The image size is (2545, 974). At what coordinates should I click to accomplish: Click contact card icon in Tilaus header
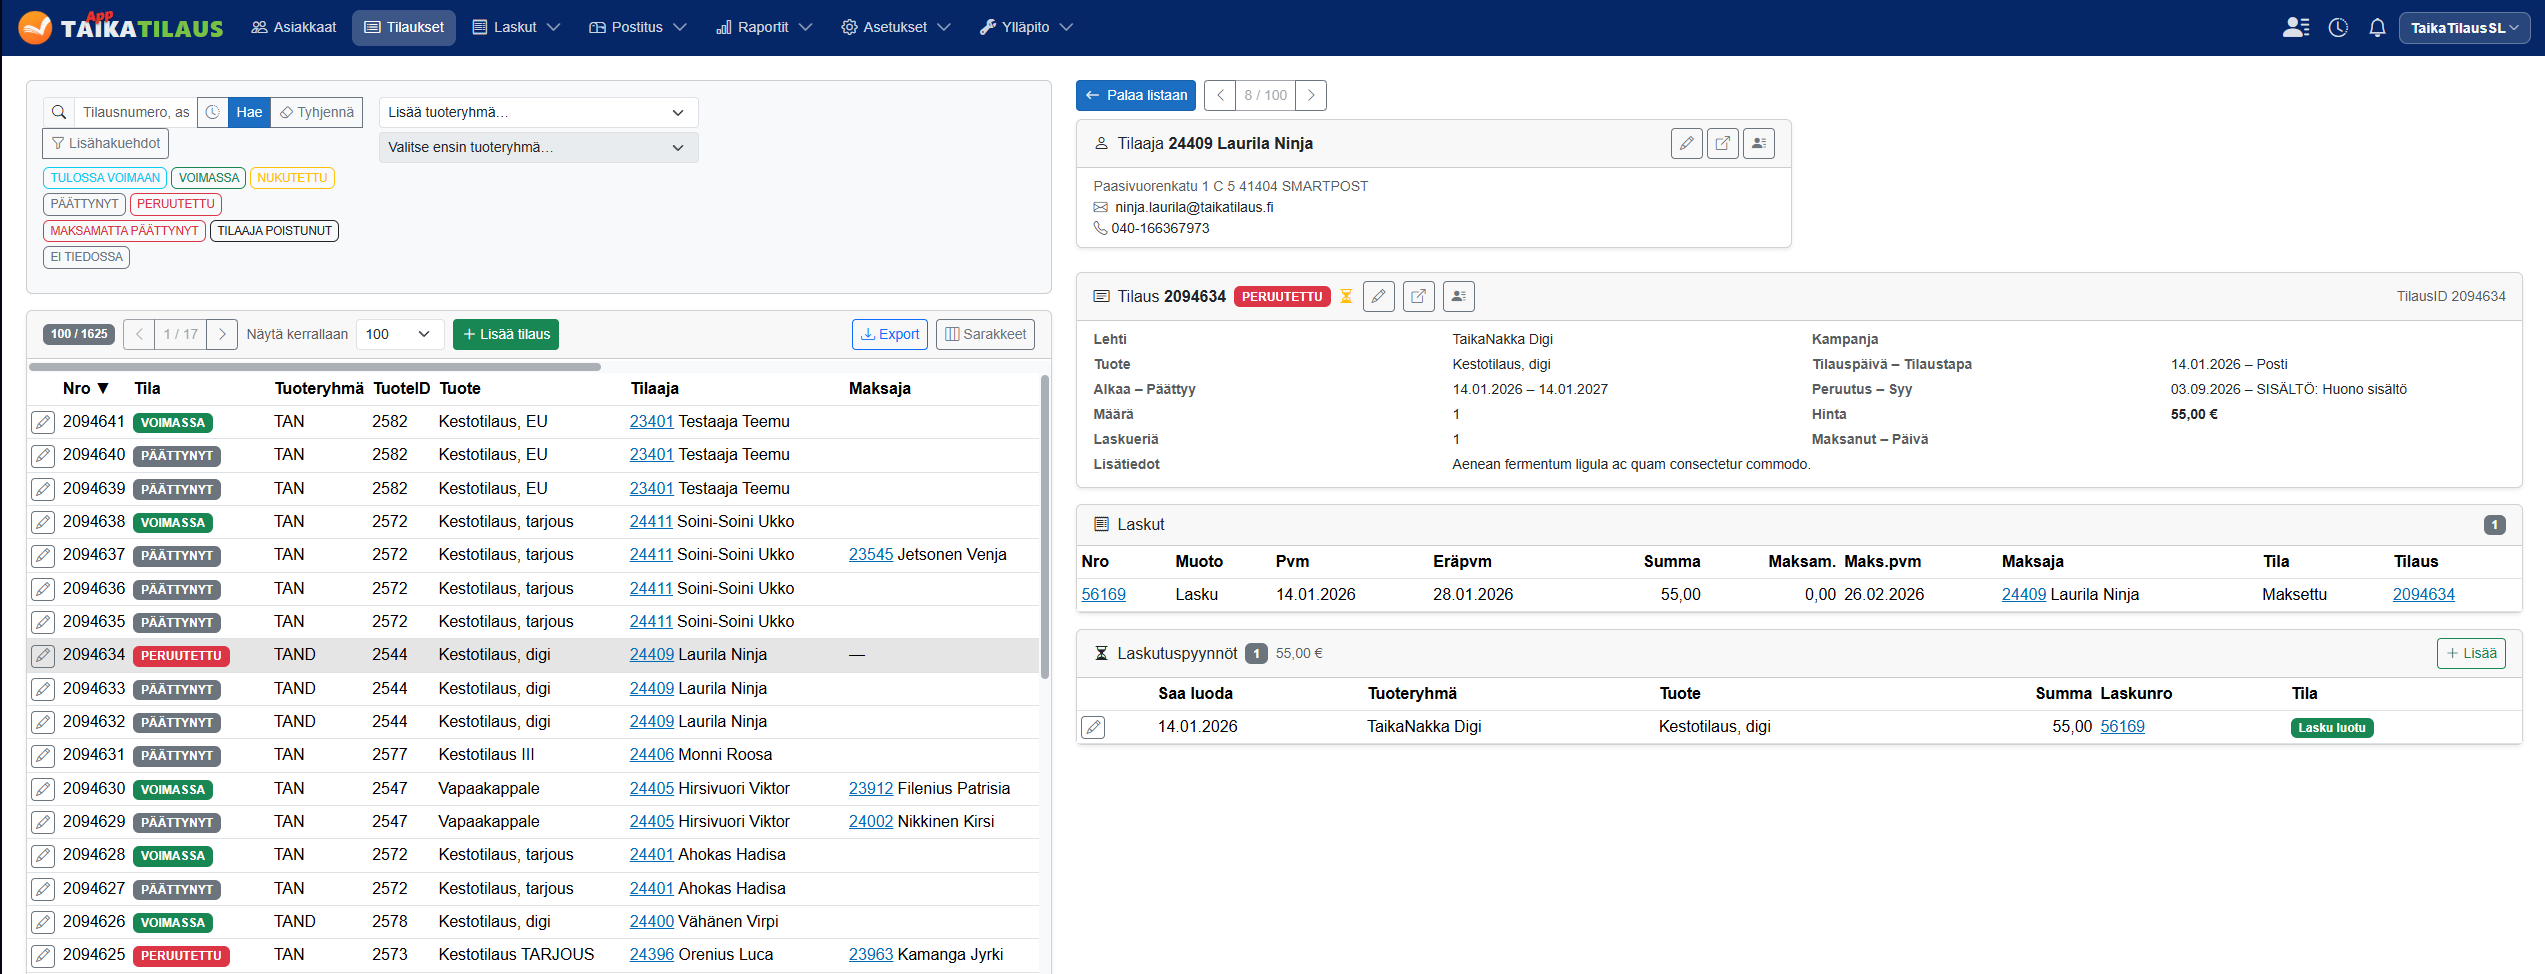pyautogui.click(x=1458, y=297)
